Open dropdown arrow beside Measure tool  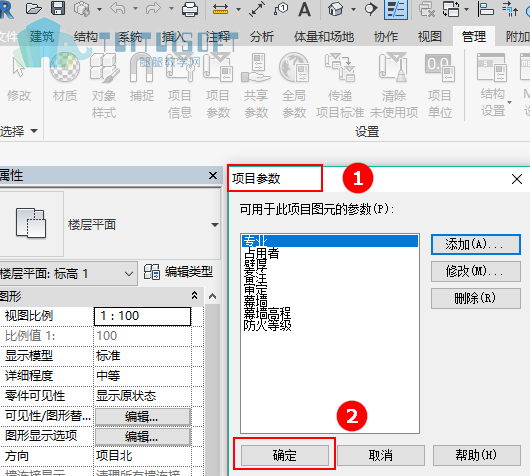(x=238, y=9)
